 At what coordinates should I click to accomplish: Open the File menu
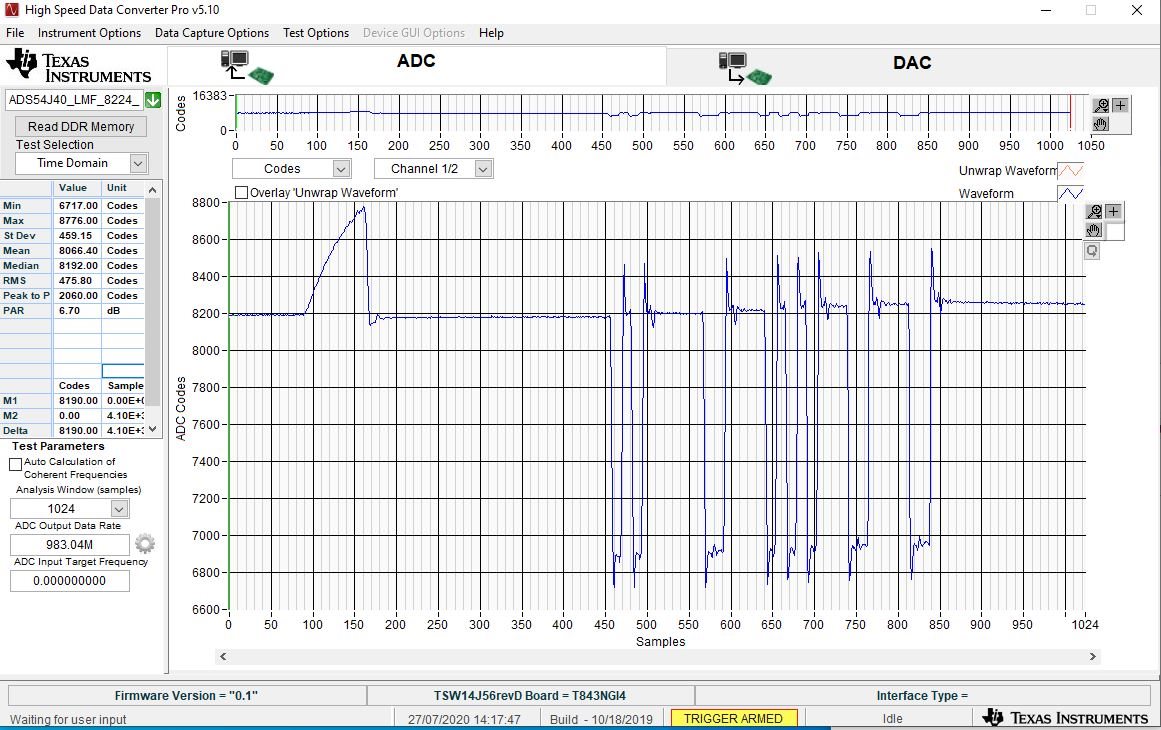[x=15, y=33]
